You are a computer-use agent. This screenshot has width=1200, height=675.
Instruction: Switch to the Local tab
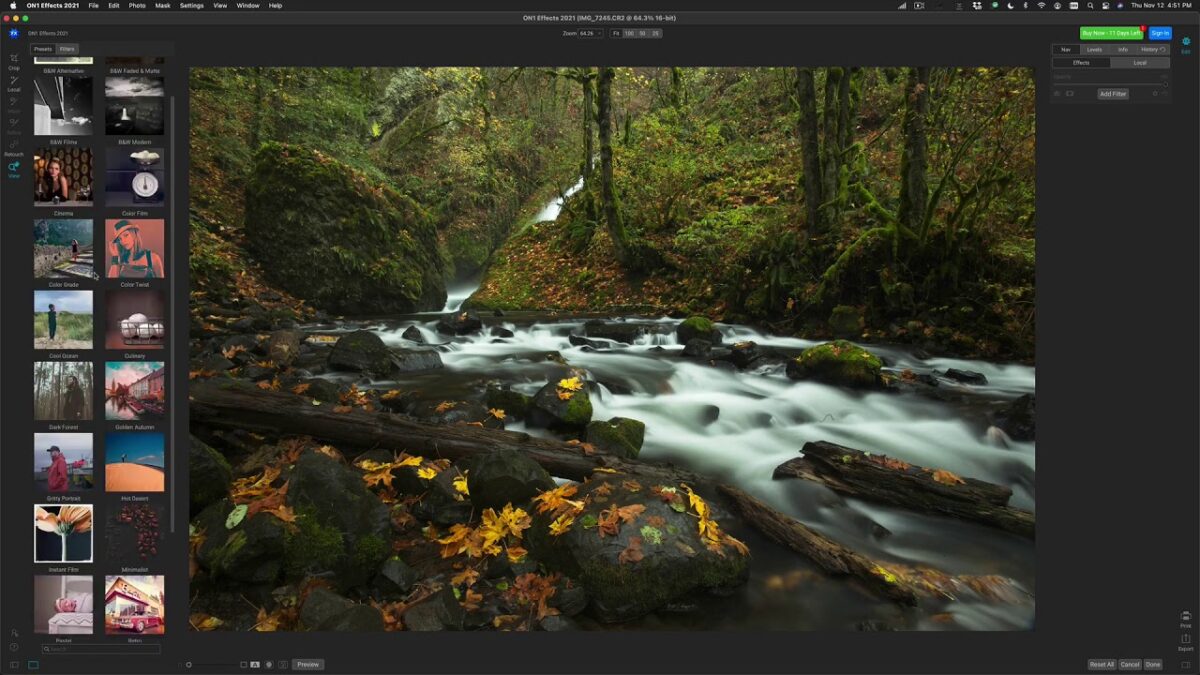(1140, 62)
